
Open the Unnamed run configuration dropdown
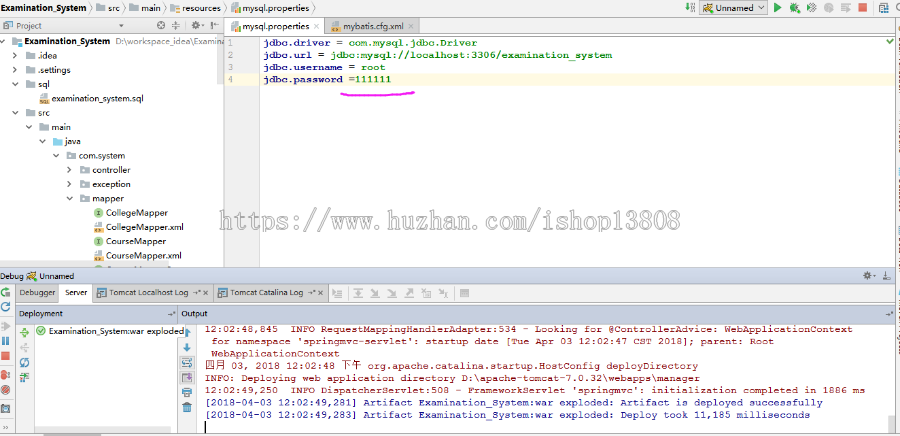(734, 7)
